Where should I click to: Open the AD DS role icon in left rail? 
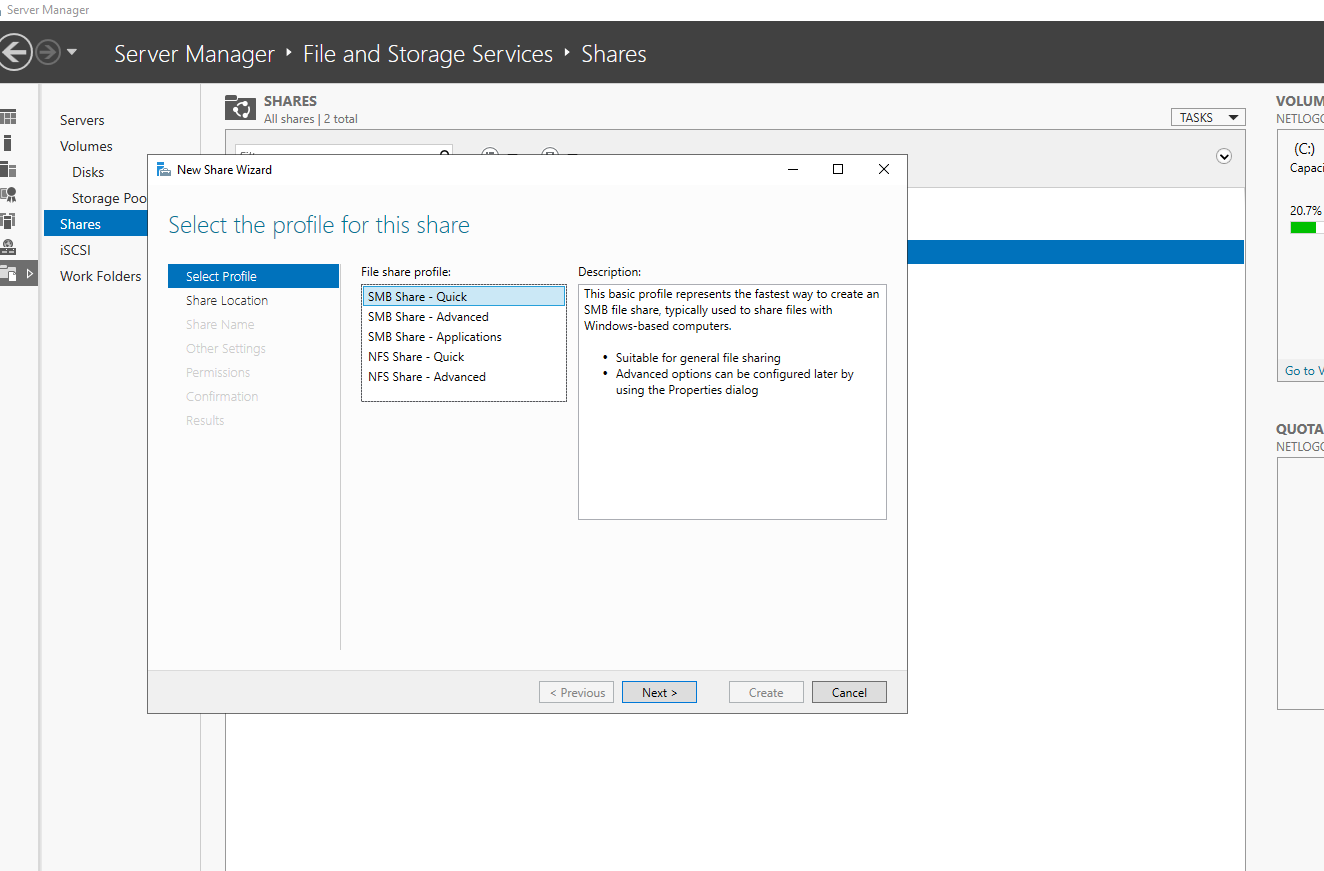(8, 220)
